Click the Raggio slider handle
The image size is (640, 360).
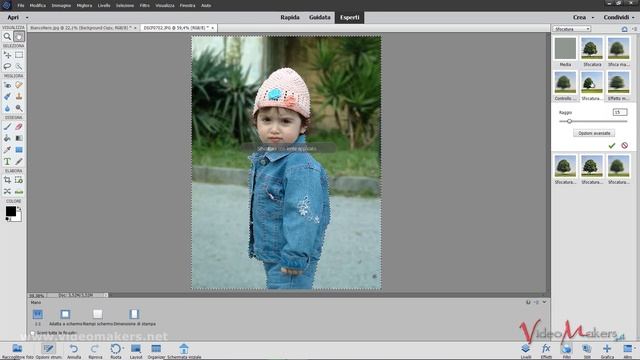coord(569,121)
